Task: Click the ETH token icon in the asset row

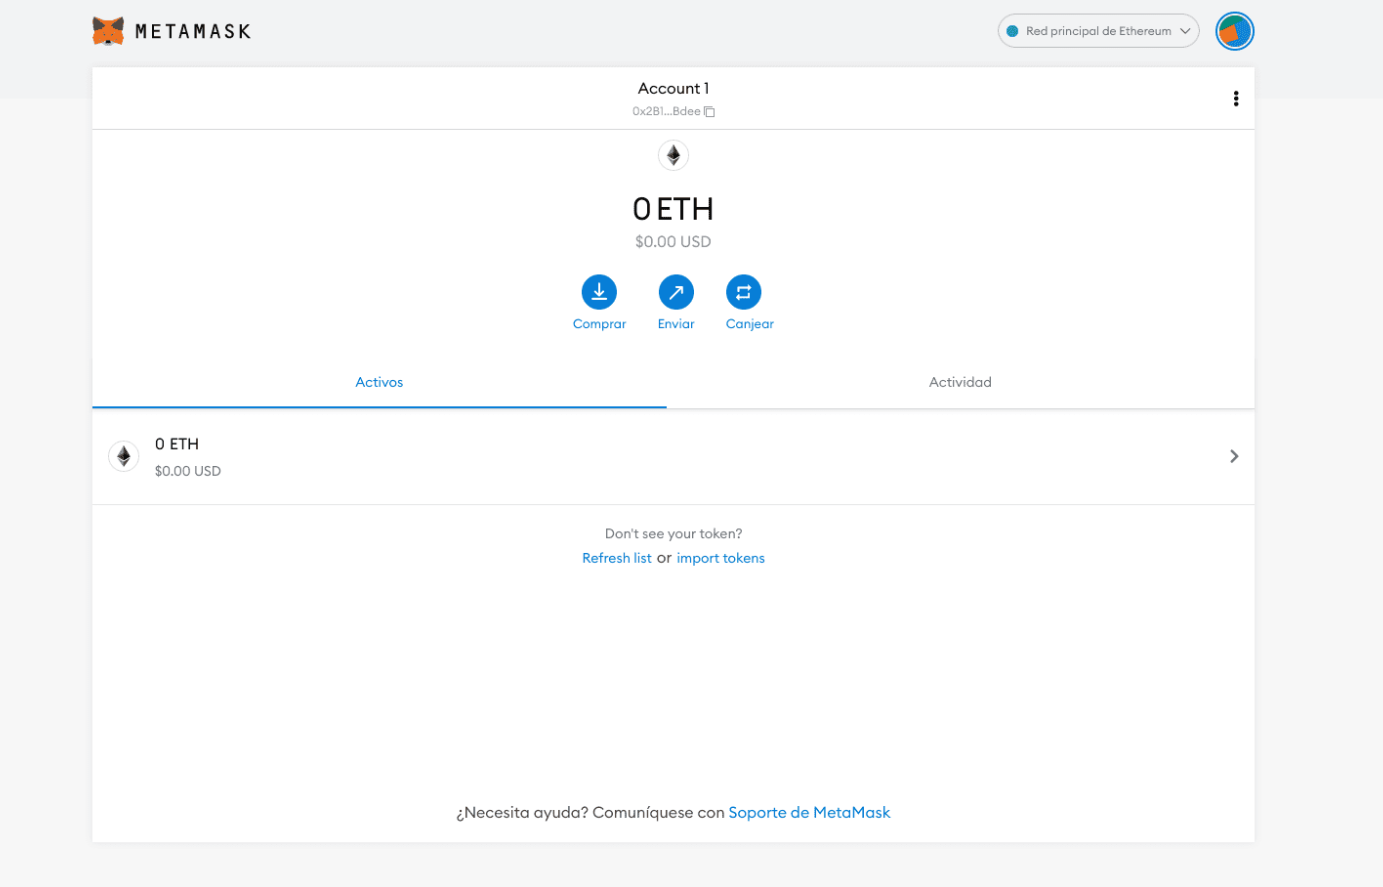Action: tap(124, 456)
